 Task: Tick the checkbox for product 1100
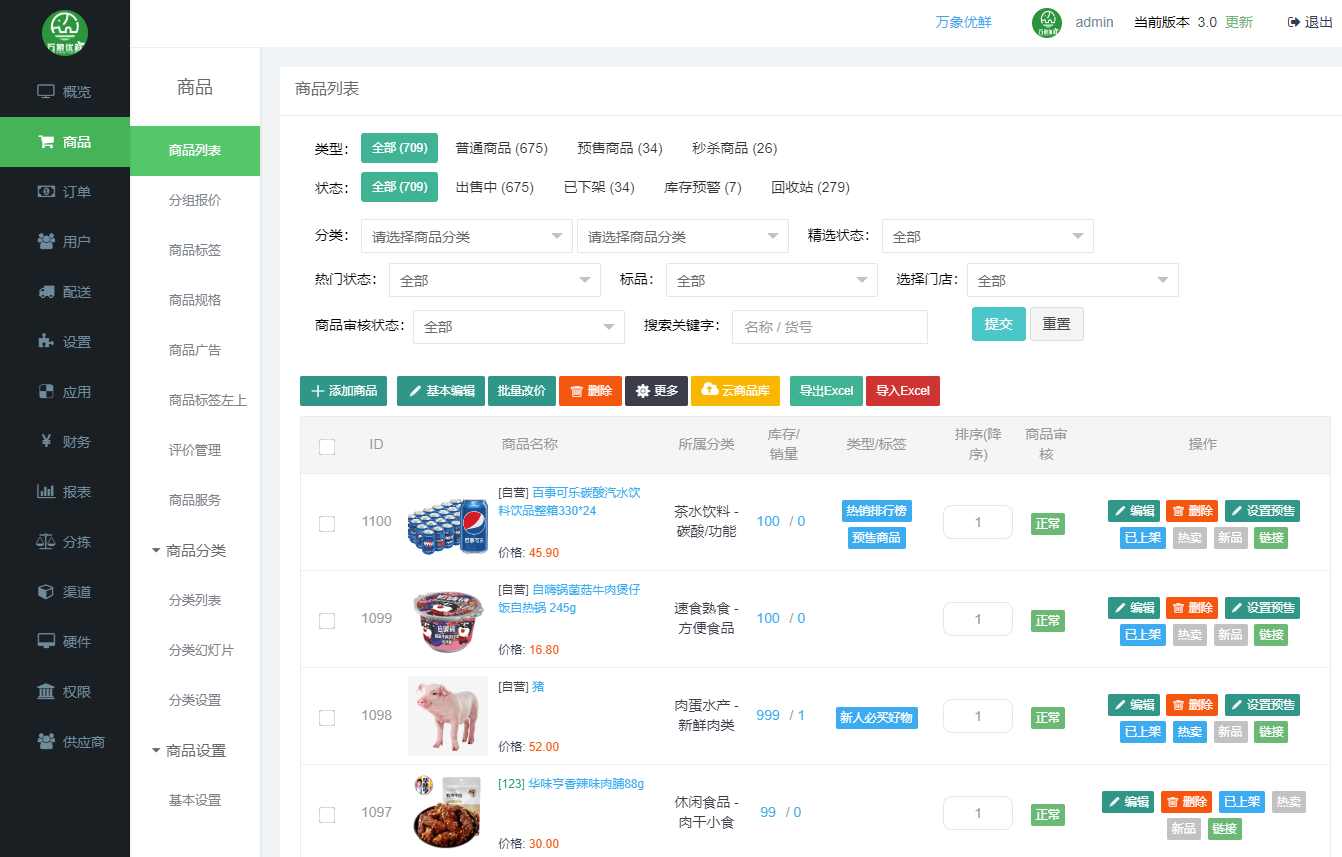click(327, 523)
